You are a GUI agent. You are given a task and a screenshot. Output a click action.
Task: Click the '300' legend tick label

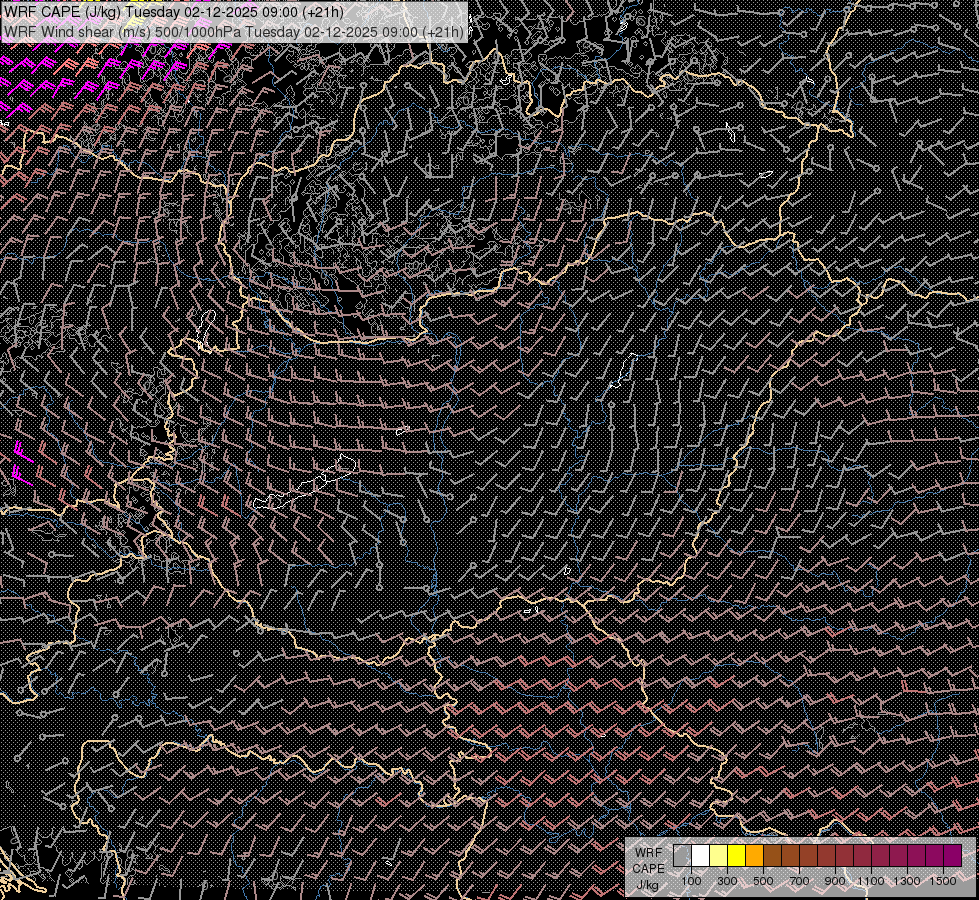727,881
